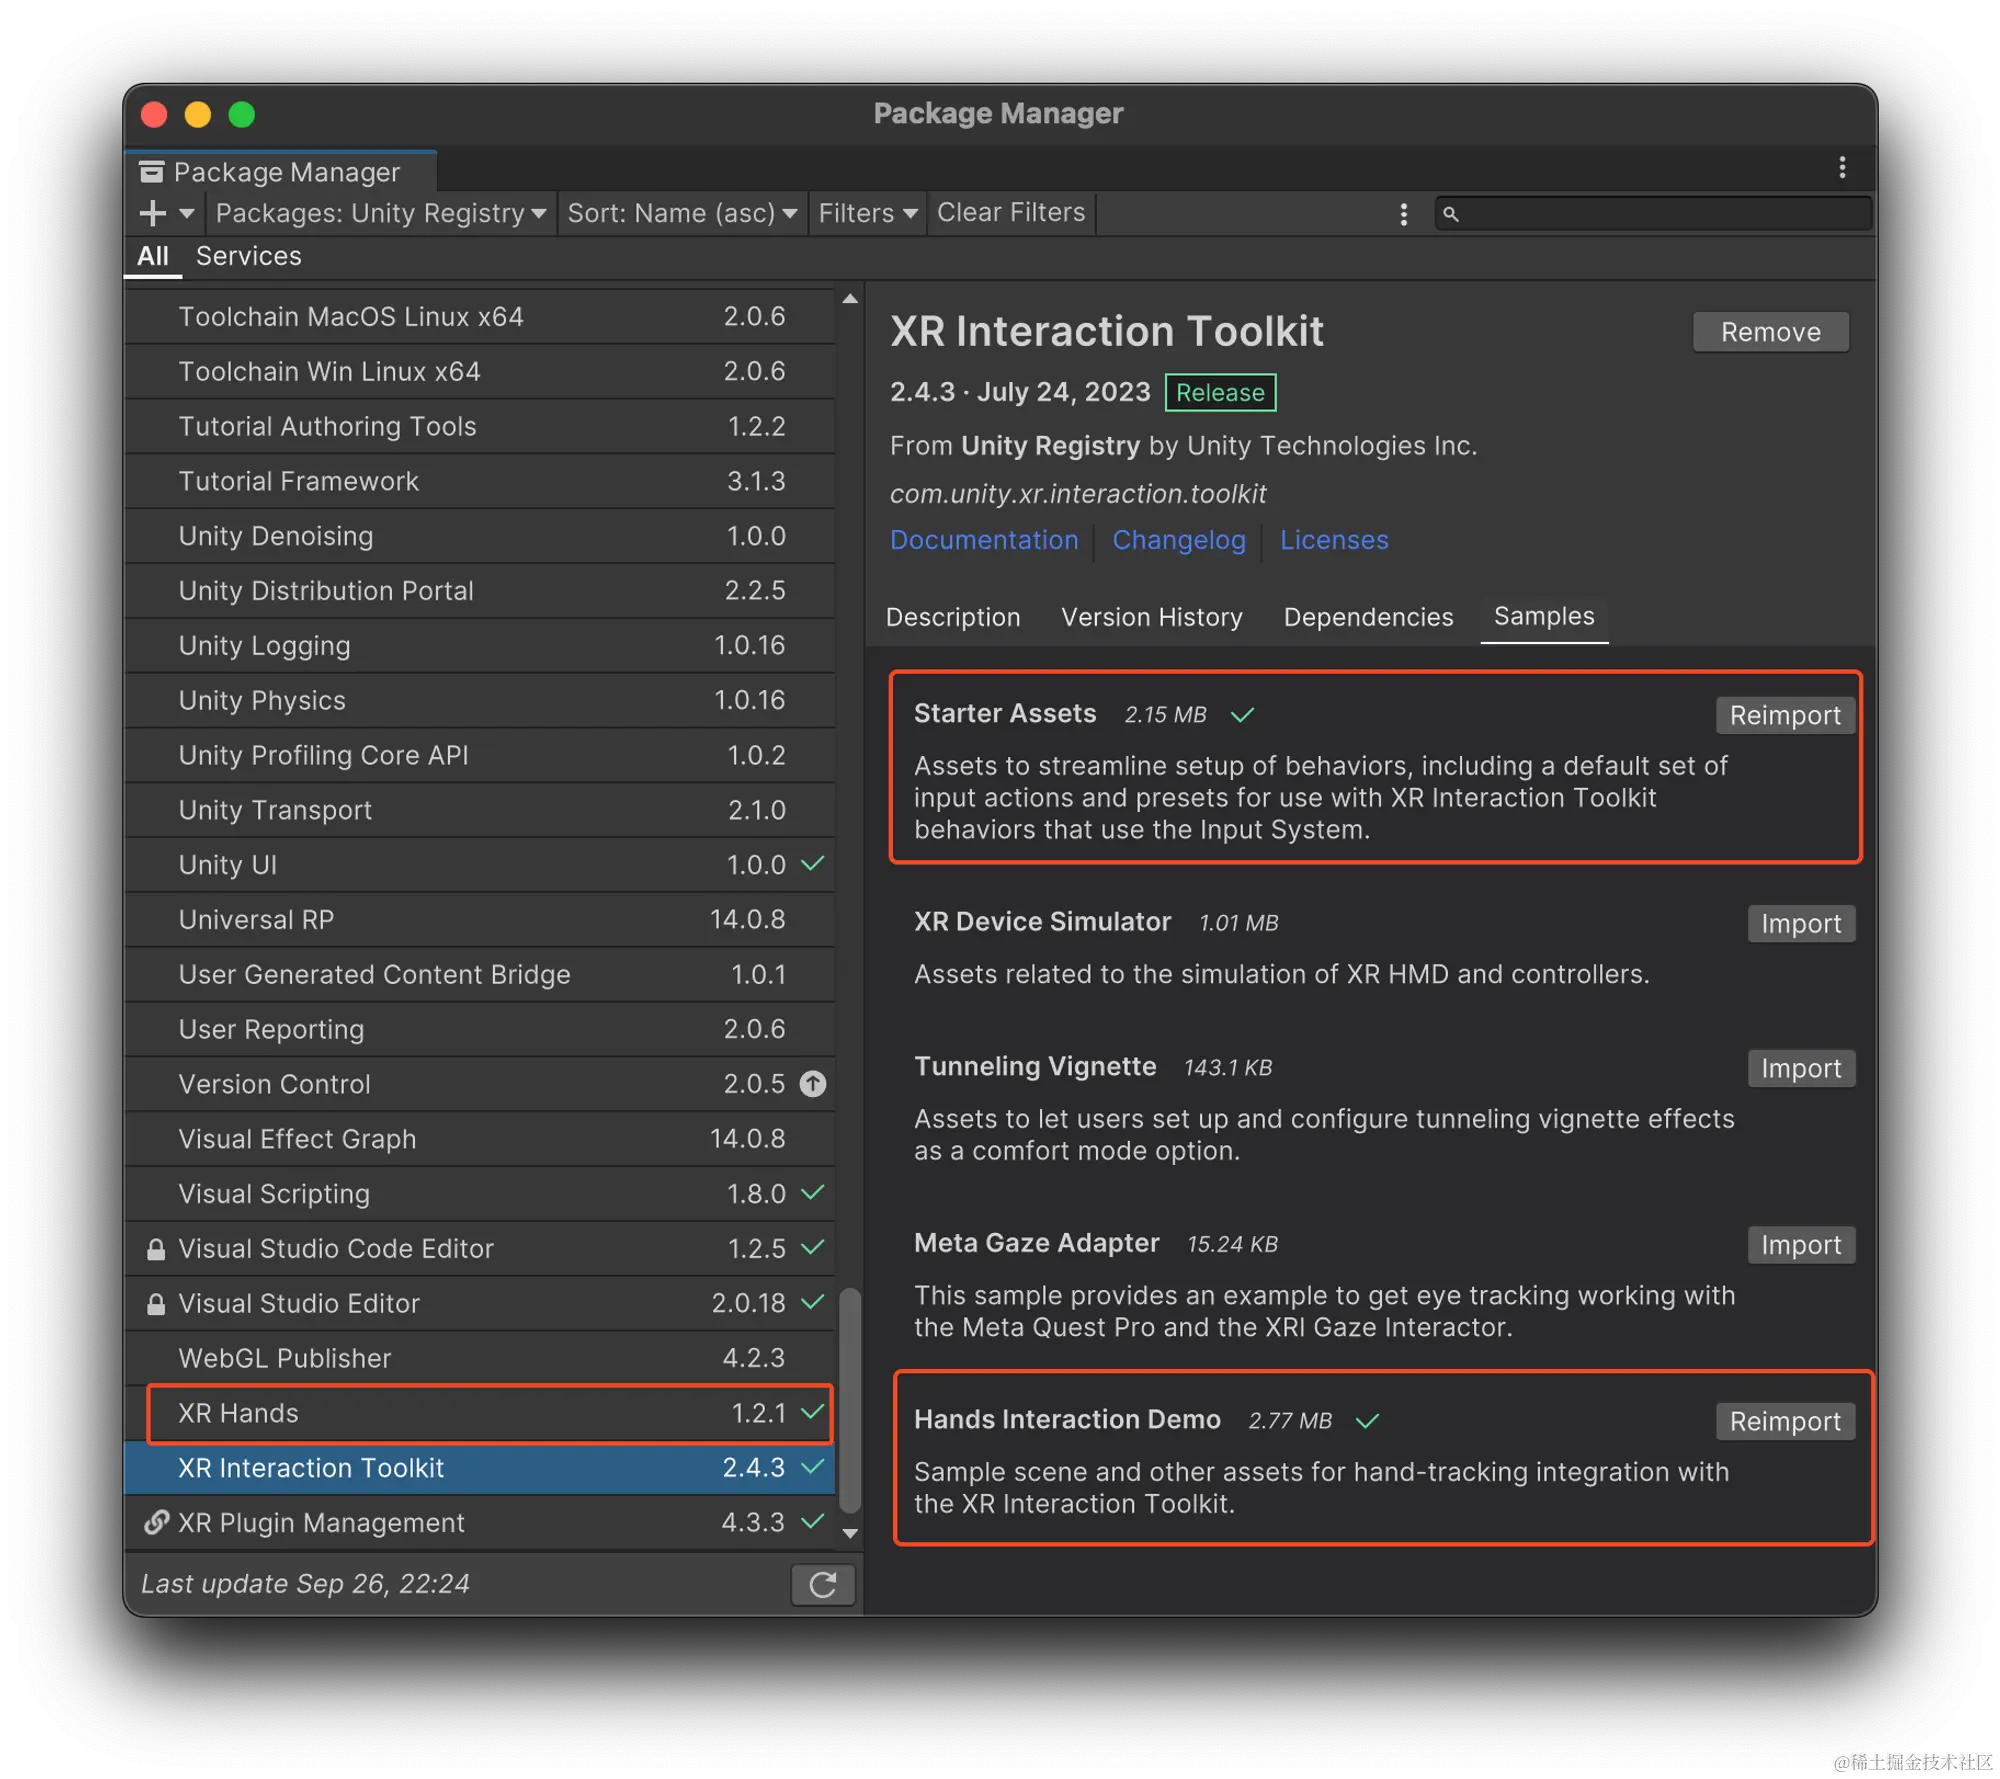Click the add package plus icon
Image resolution: width=2000 pixels, height=1779 pixels.
click(x=153, y=213)
